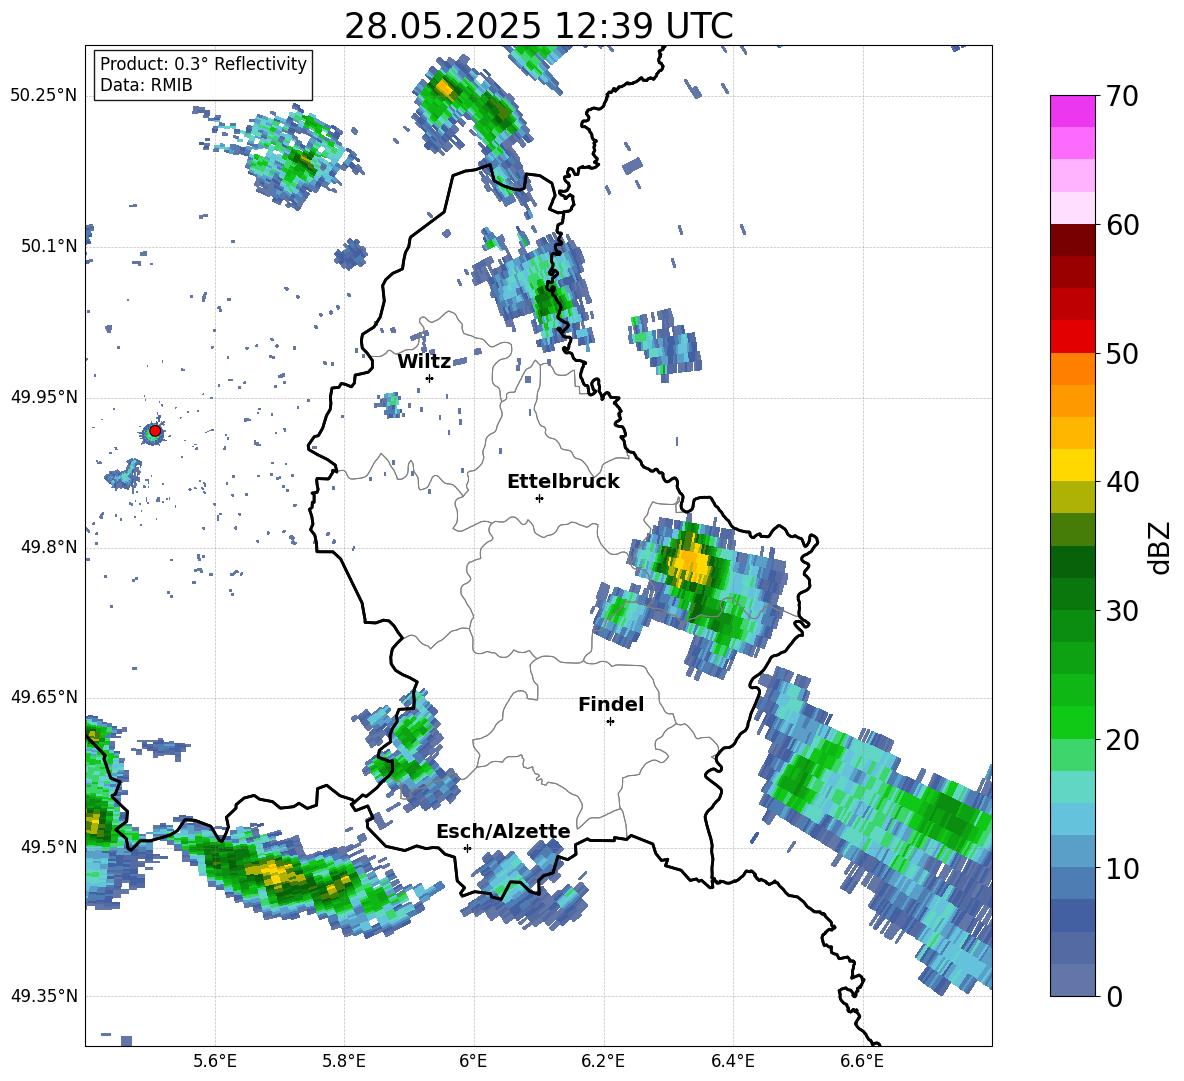The image size is (1184, 1081).
Task: Click the dBZ colorbar unit label
Action: click(x=1158, y=547)
